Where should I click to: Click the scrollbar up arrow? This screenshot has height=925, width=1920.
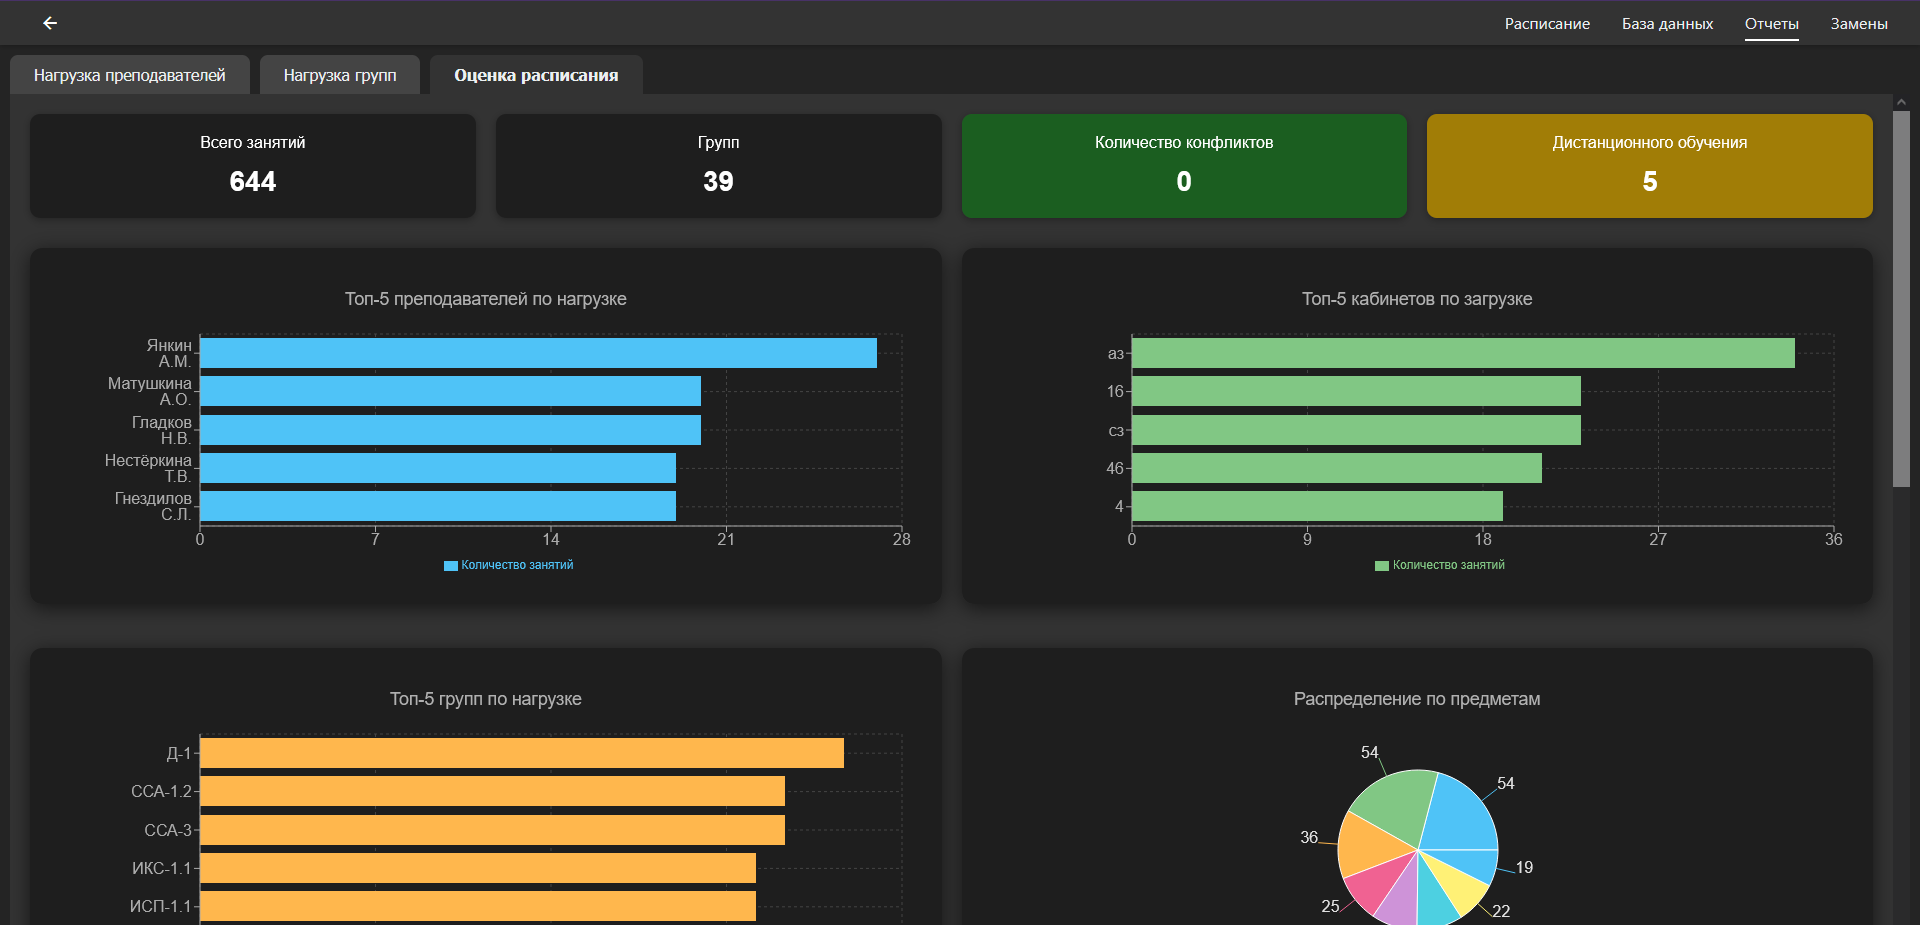click(1901, 102)
